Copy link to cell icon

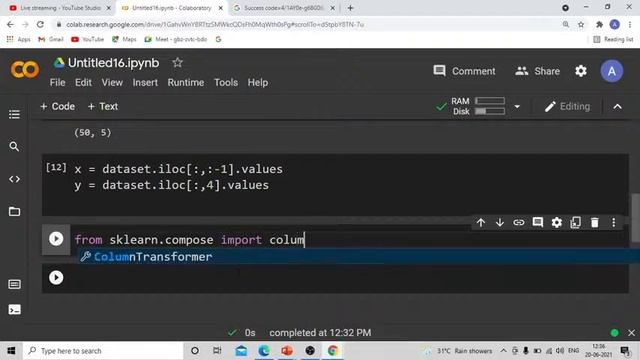coord(519,222)
